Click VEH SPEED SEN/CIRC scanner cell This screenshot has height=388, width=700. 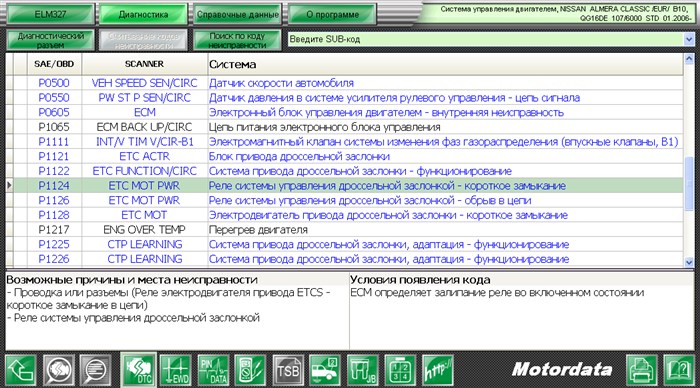click(145, 83)
